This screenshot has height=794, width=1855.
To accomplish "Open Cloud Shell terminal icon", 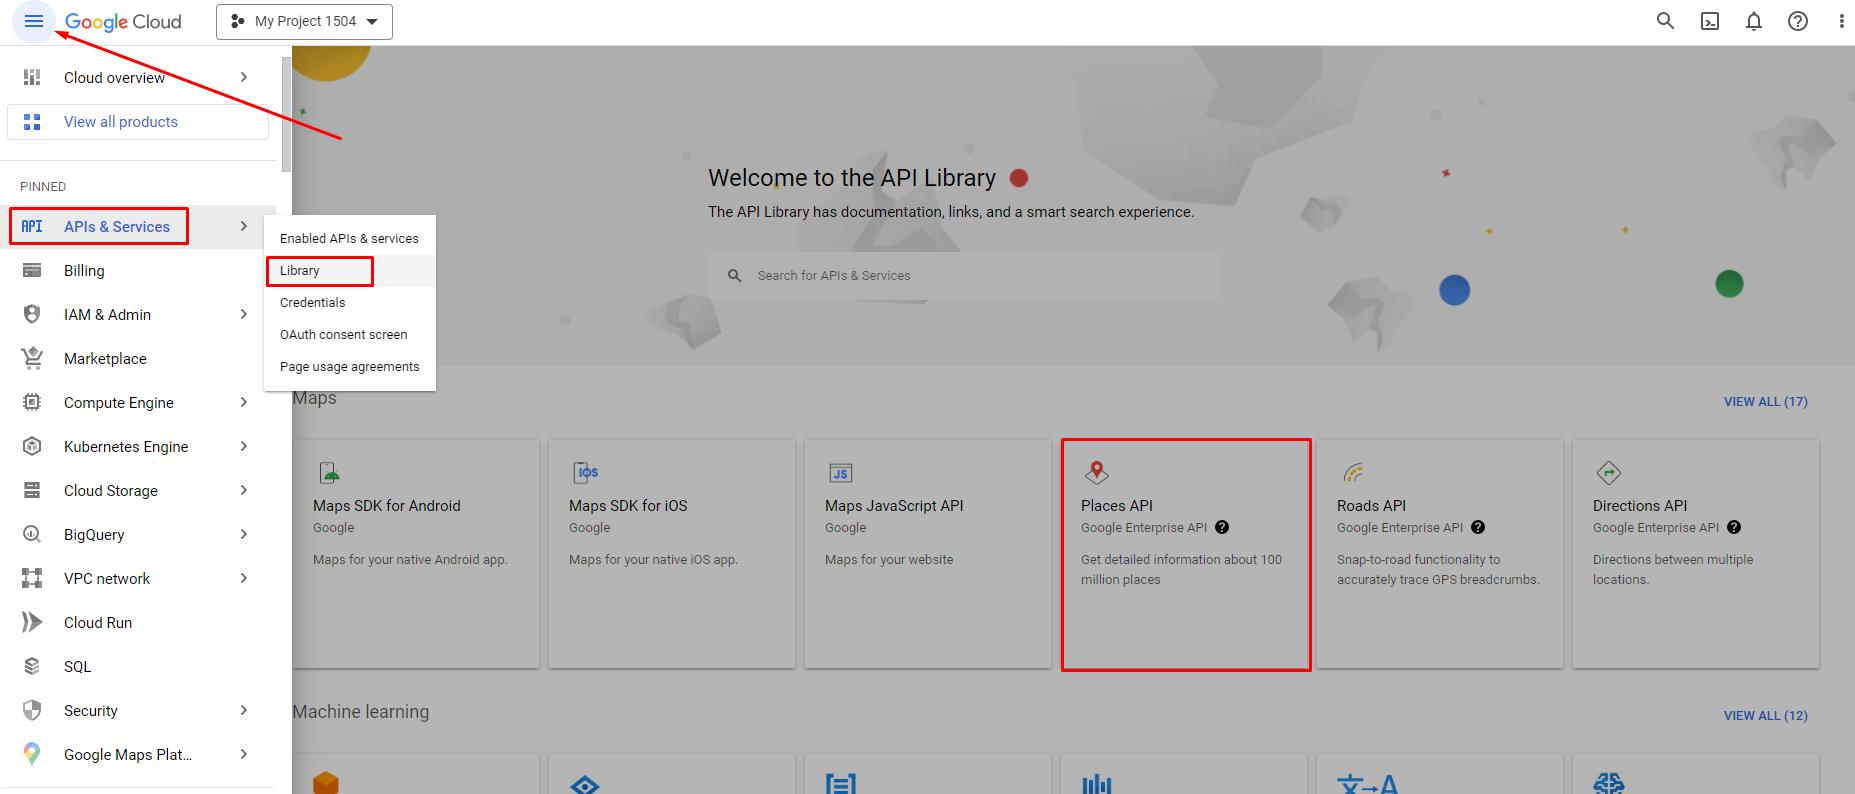I will (x=1710, y=21).
